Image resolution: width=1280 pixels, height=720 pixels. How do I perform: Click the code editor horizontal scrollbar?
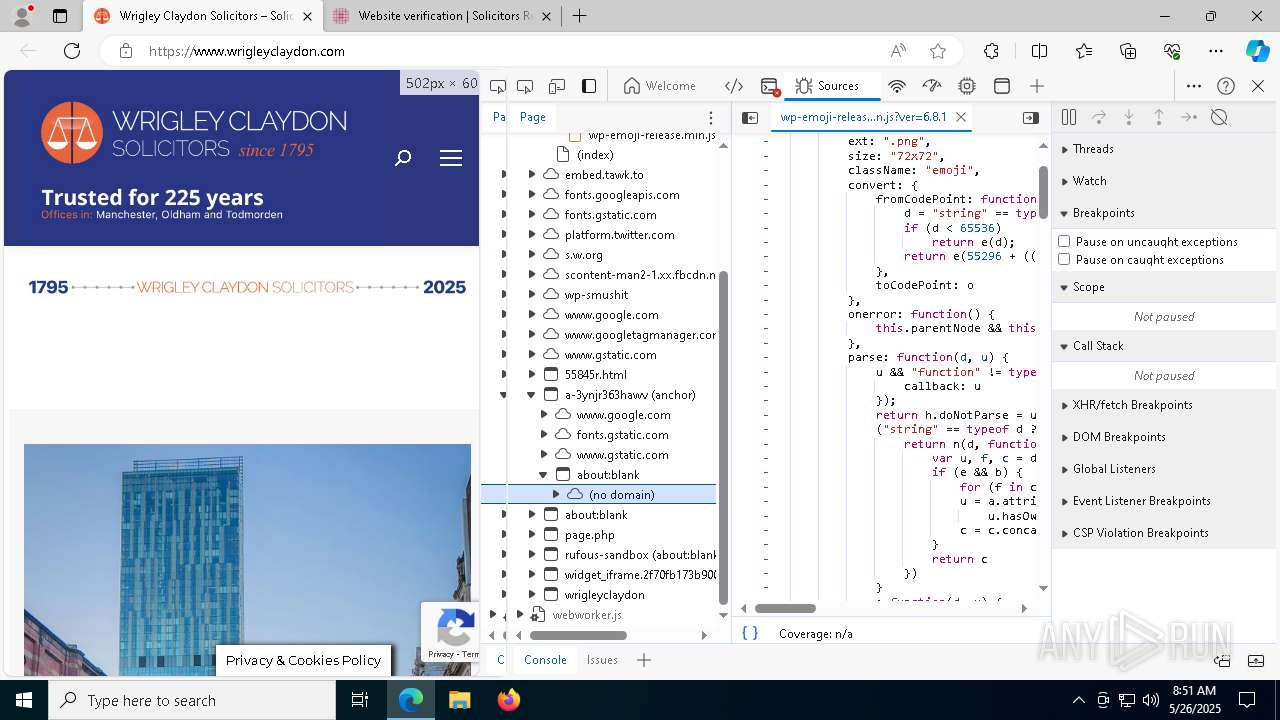[x=785, y=608]
